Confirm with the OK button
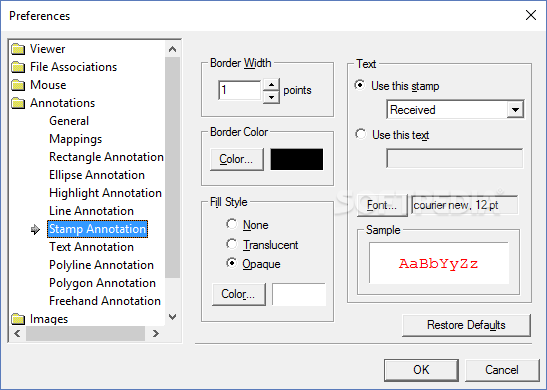The width and height of the screenshot is (547, 390). click(421, 370)
